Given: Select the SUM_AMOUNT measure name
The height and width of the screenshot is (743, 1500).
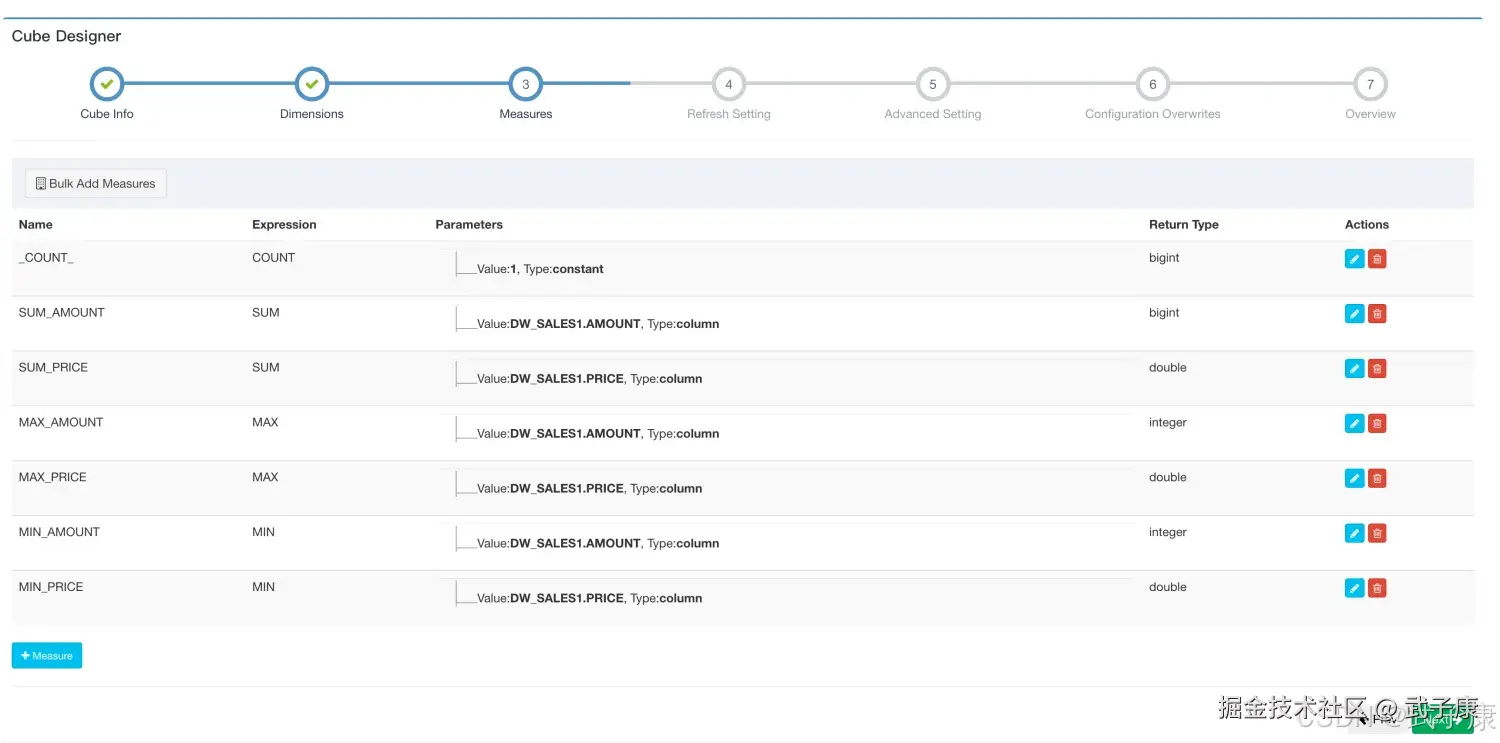Looking at the screenshot, I should coord(62,313).
